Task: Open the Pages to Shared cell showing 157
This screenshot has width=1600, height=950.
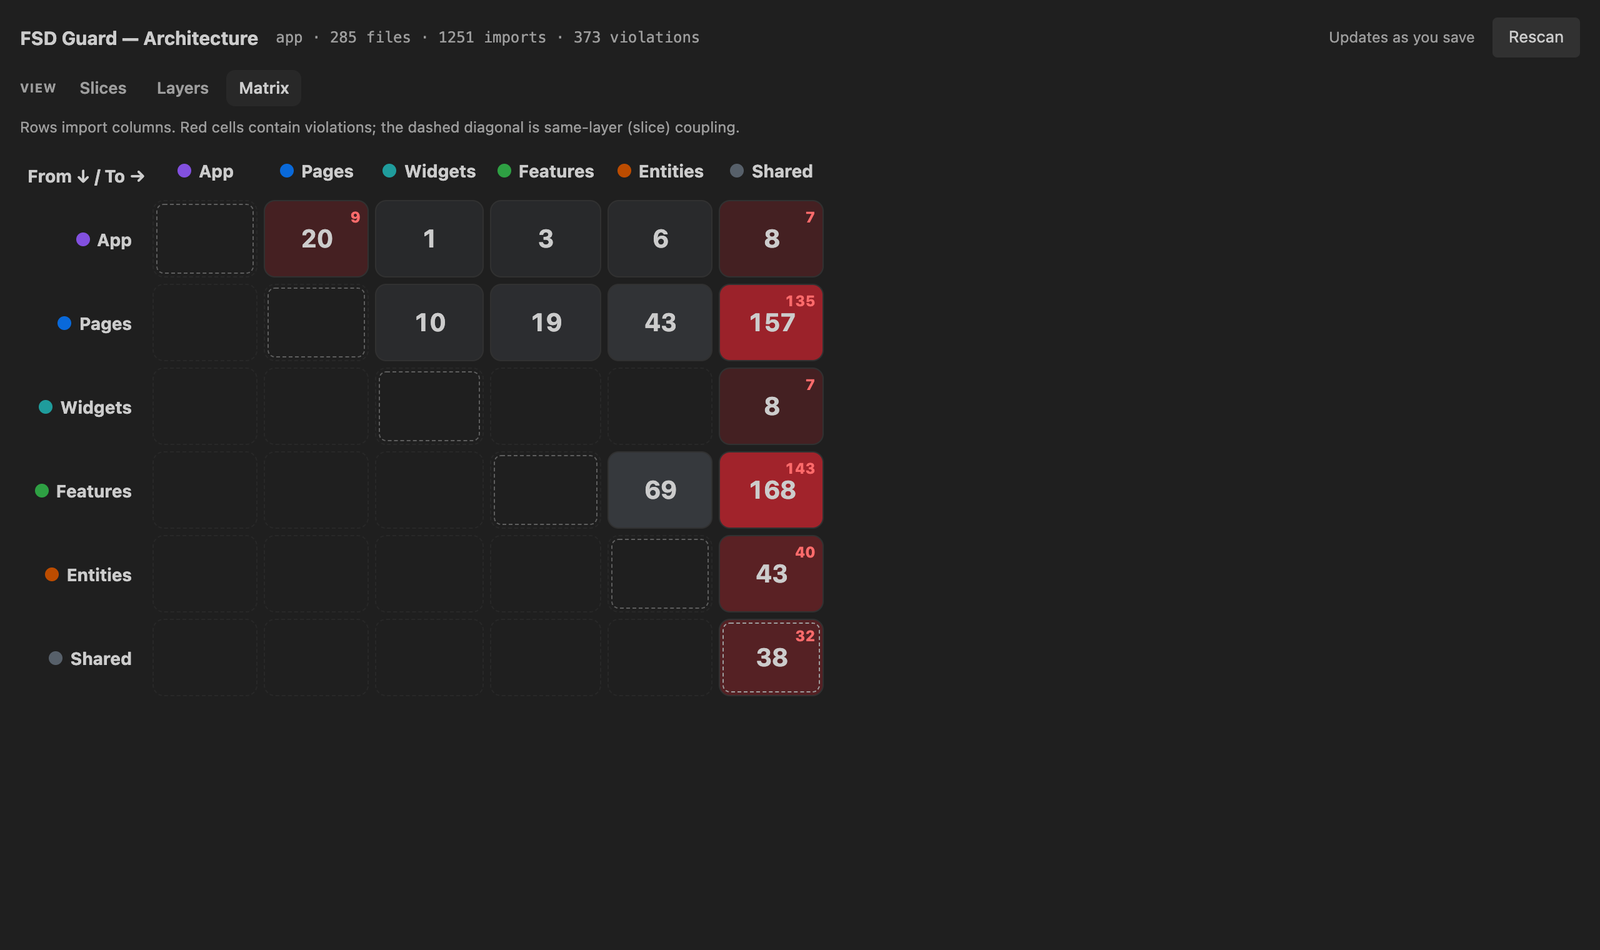Action: click(x=771, y=323)
